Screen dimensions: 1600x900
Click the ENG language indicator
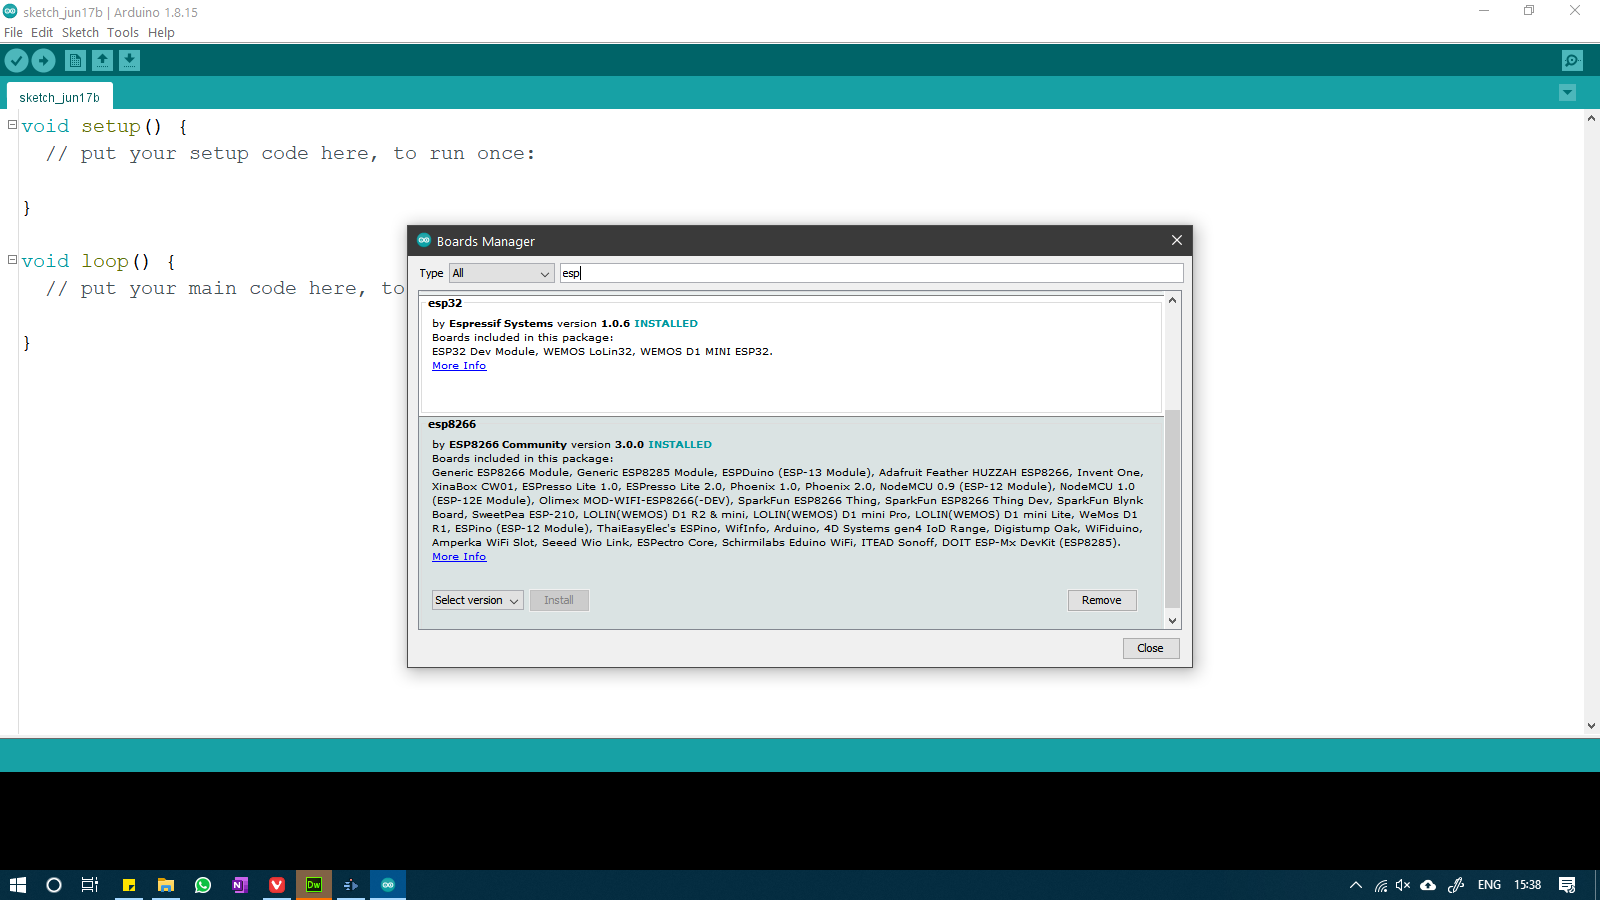1489,885
